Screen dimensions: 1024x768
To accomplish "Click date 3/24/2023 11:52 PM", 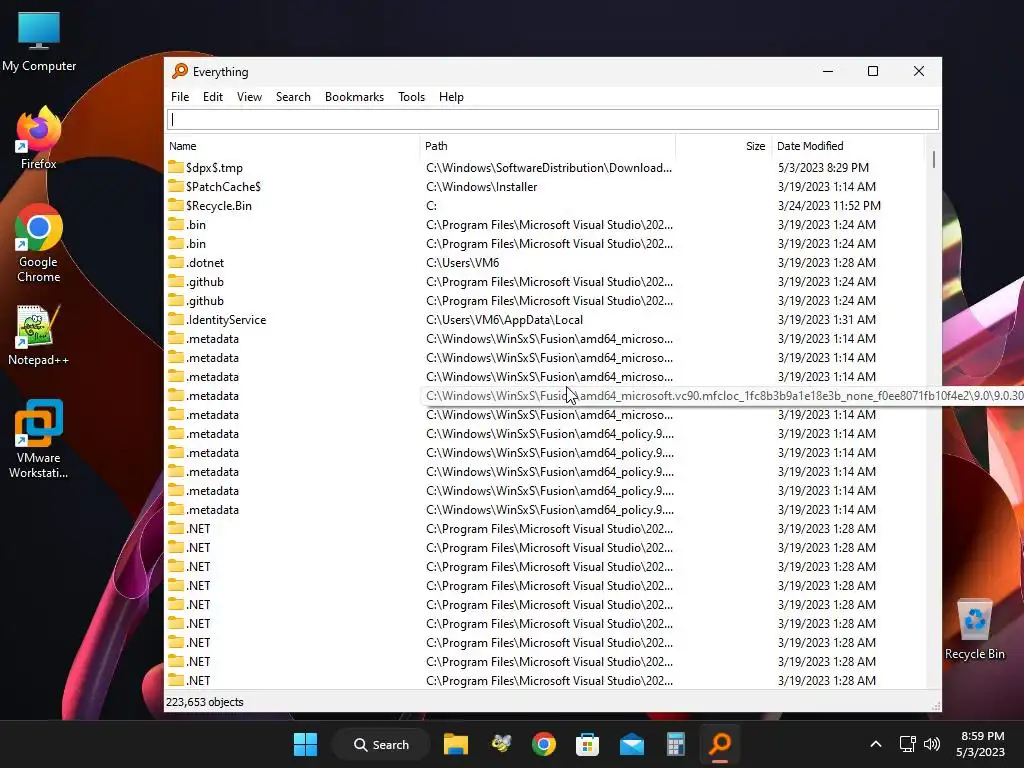I will click(829, 206).
